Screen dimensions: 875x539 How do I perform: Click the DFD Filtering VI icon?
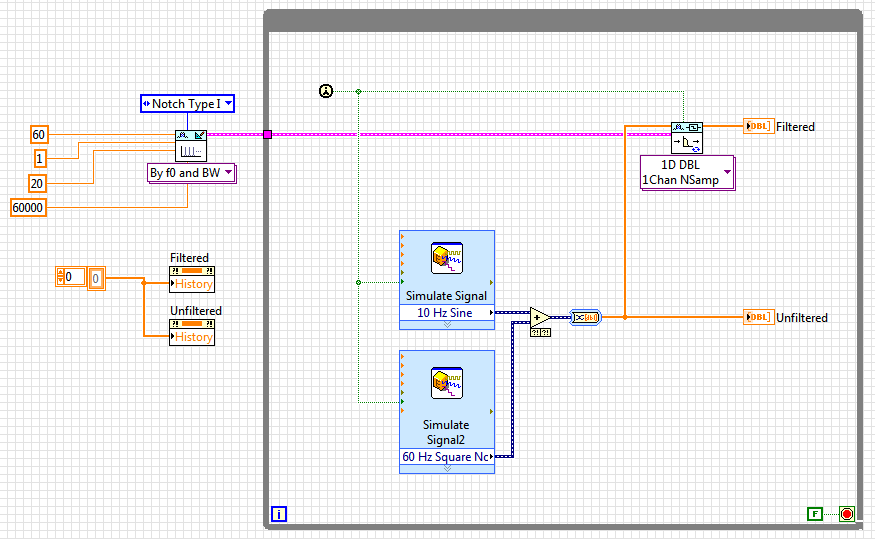point(686,137)
